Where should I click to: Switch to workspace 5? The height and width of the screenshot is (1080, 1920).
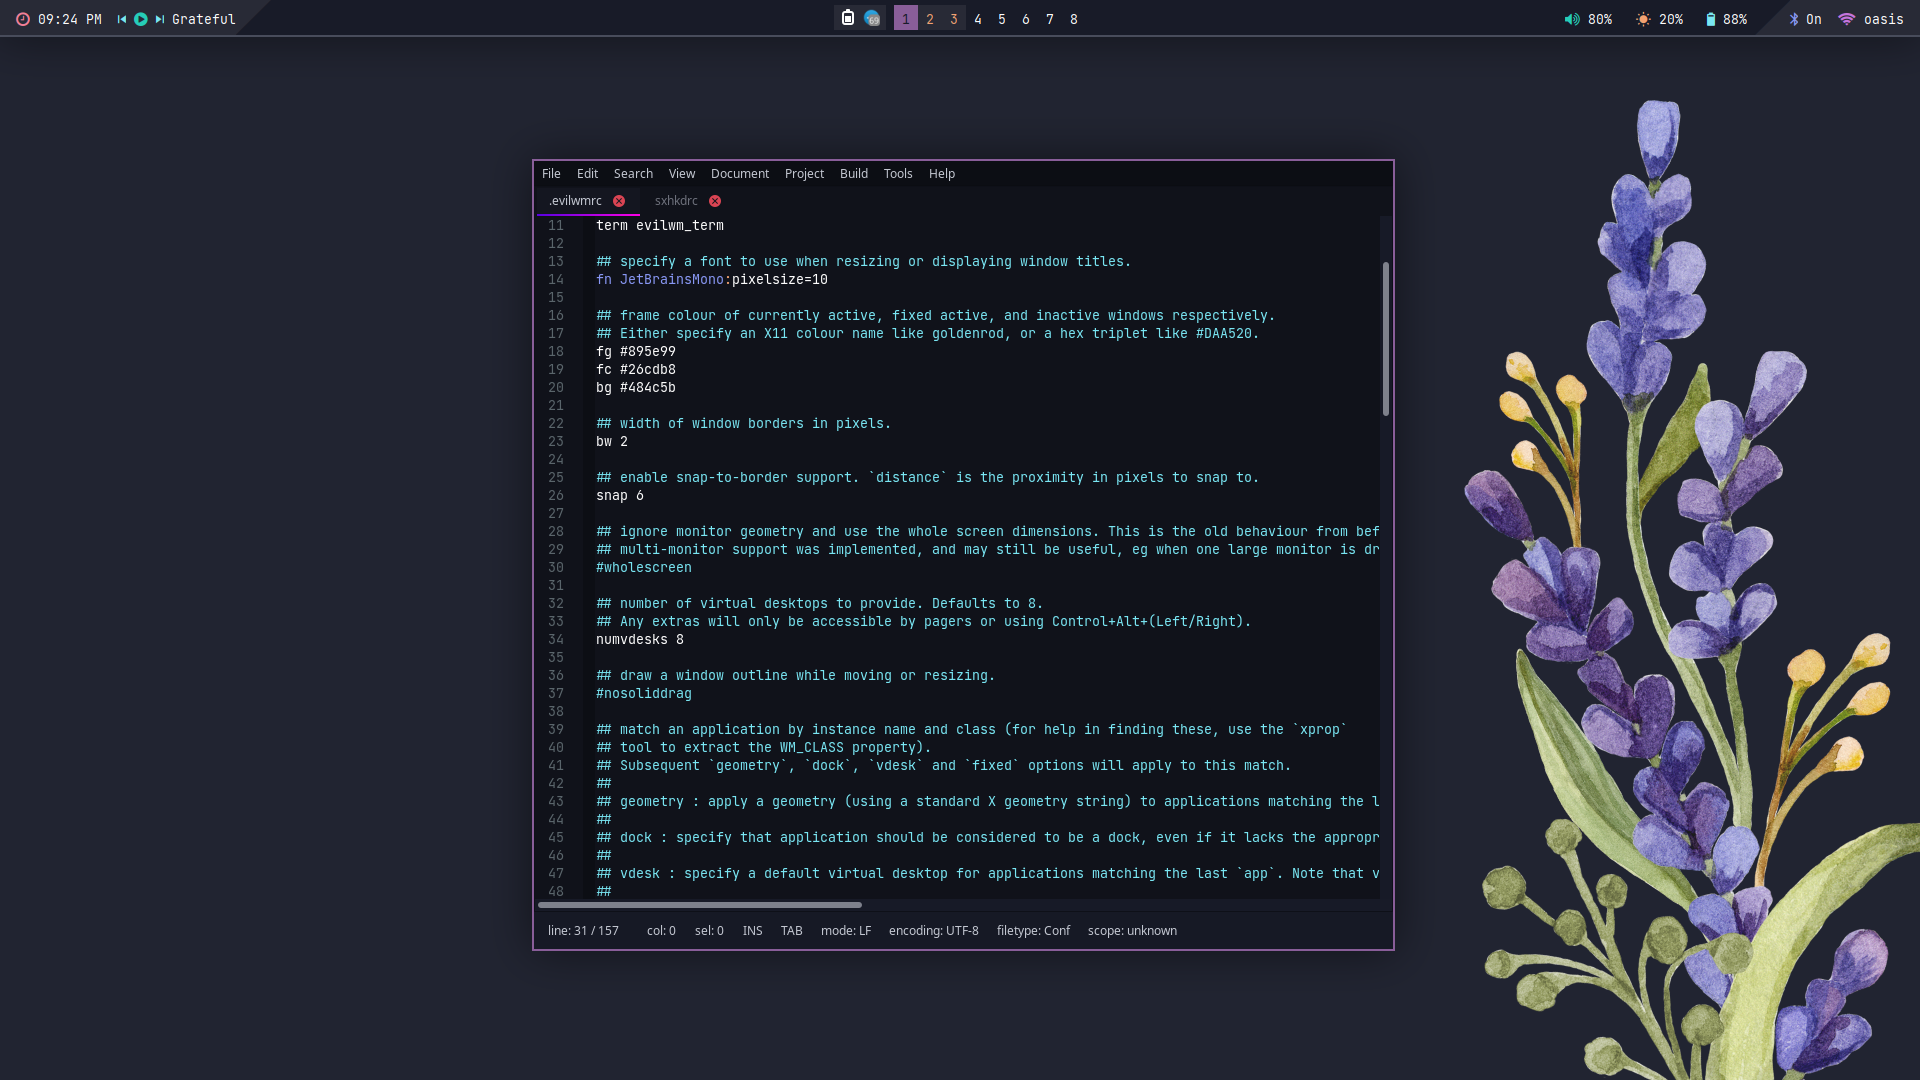[1002, 19]
